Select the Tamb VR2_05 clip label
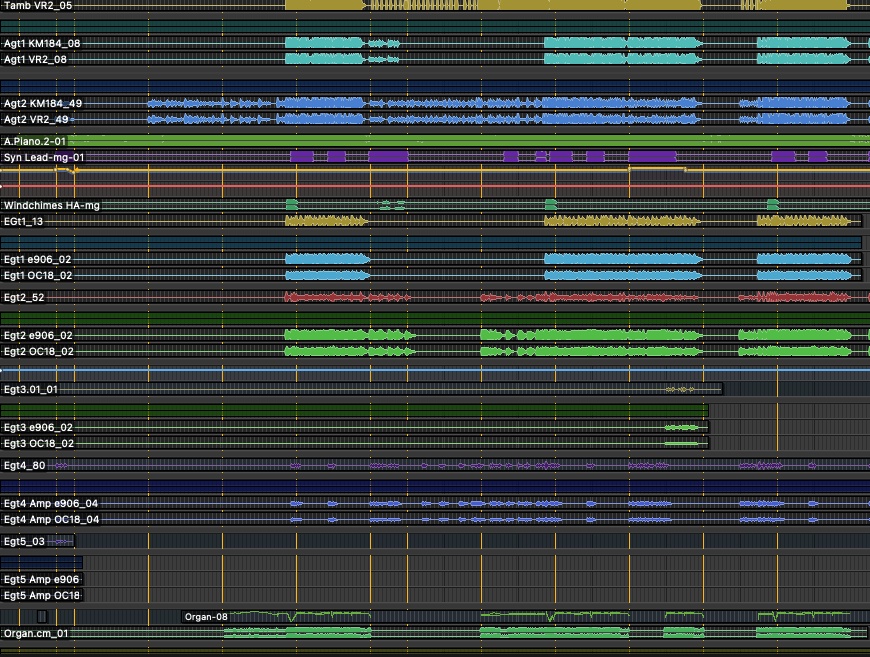The width and height of the screenshot is (870, 657). coord(38,6)
